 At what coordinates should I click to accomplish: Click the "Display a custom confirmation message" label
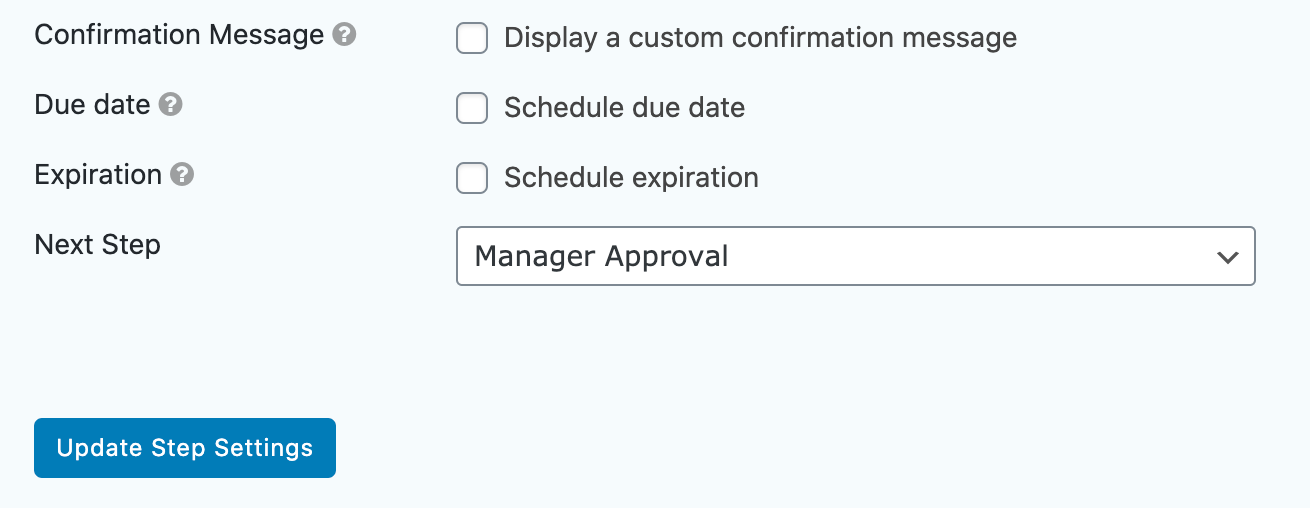tap(760, 38)
